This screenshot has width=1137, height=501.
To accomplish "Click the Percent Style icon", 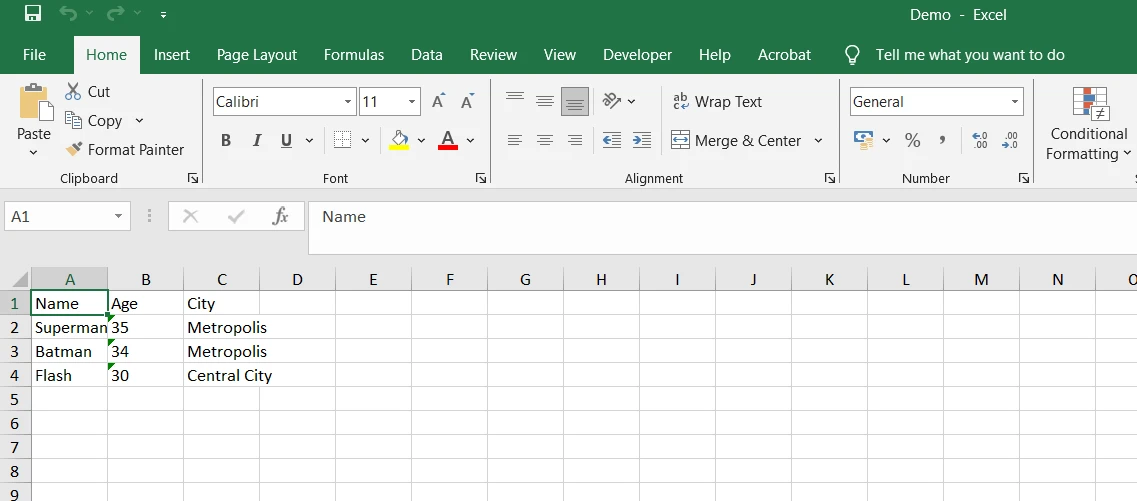I will point(912,140).
